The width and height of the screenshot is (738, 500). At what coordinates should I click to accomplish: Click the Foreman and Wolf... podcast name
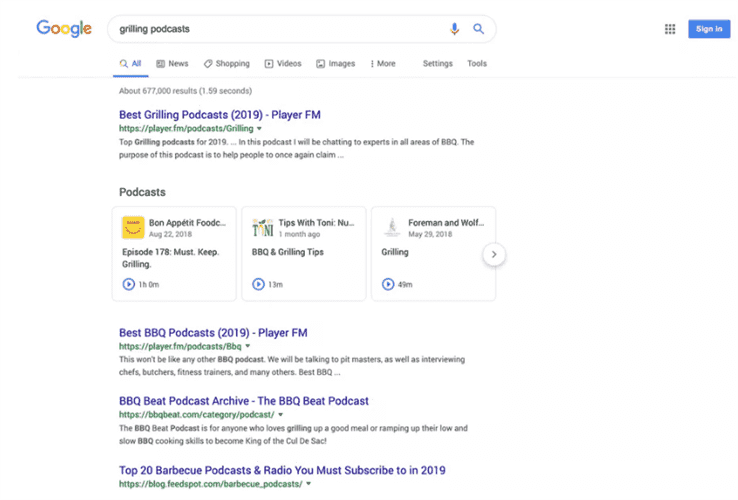point(446,223)
